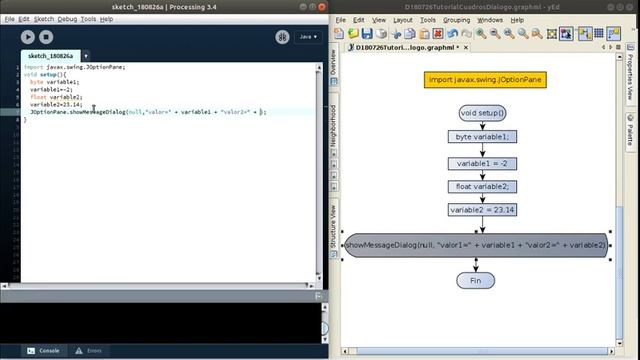
Task: Stop the running Processing sketch
Action: [x=46, y=37]
